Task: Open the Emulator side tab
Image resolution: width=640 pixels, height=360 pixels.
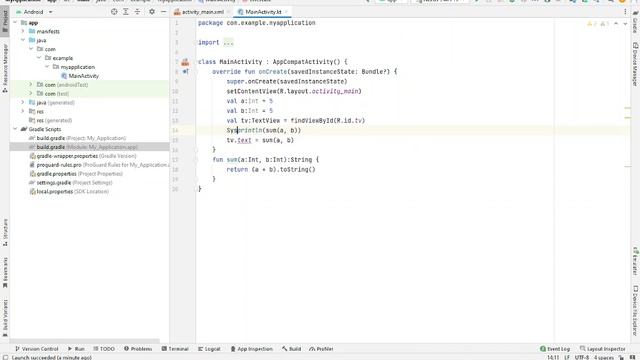Action: (x=635, y=261)
